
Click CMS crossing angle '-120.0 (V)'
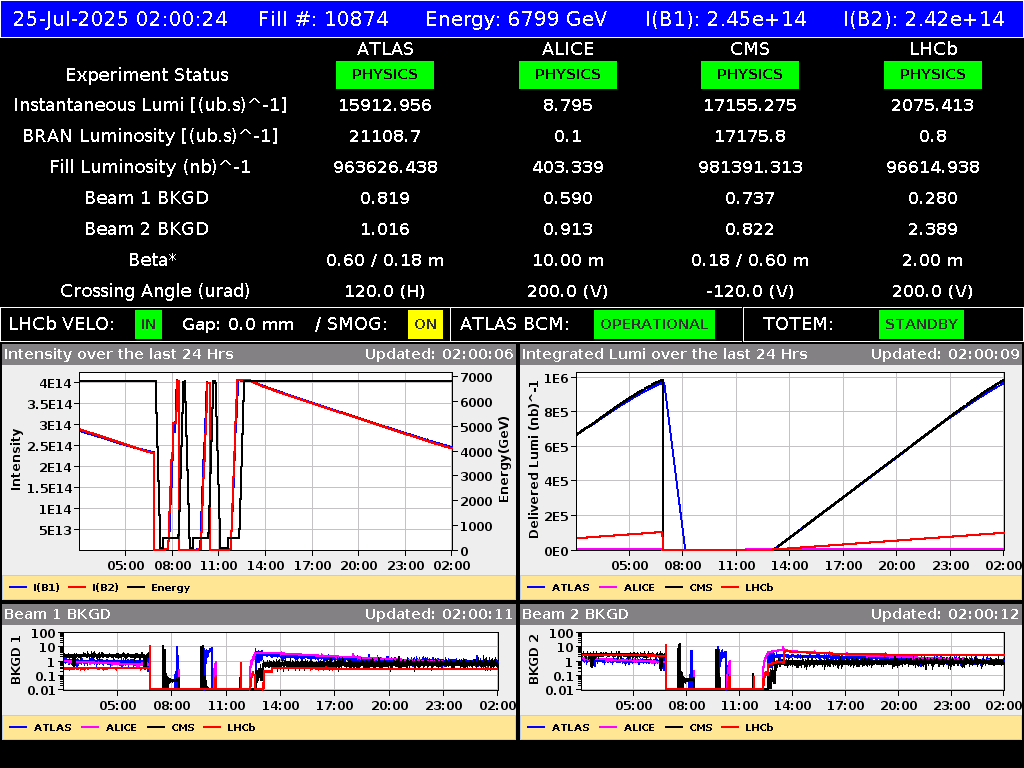(x=750, y=291)
